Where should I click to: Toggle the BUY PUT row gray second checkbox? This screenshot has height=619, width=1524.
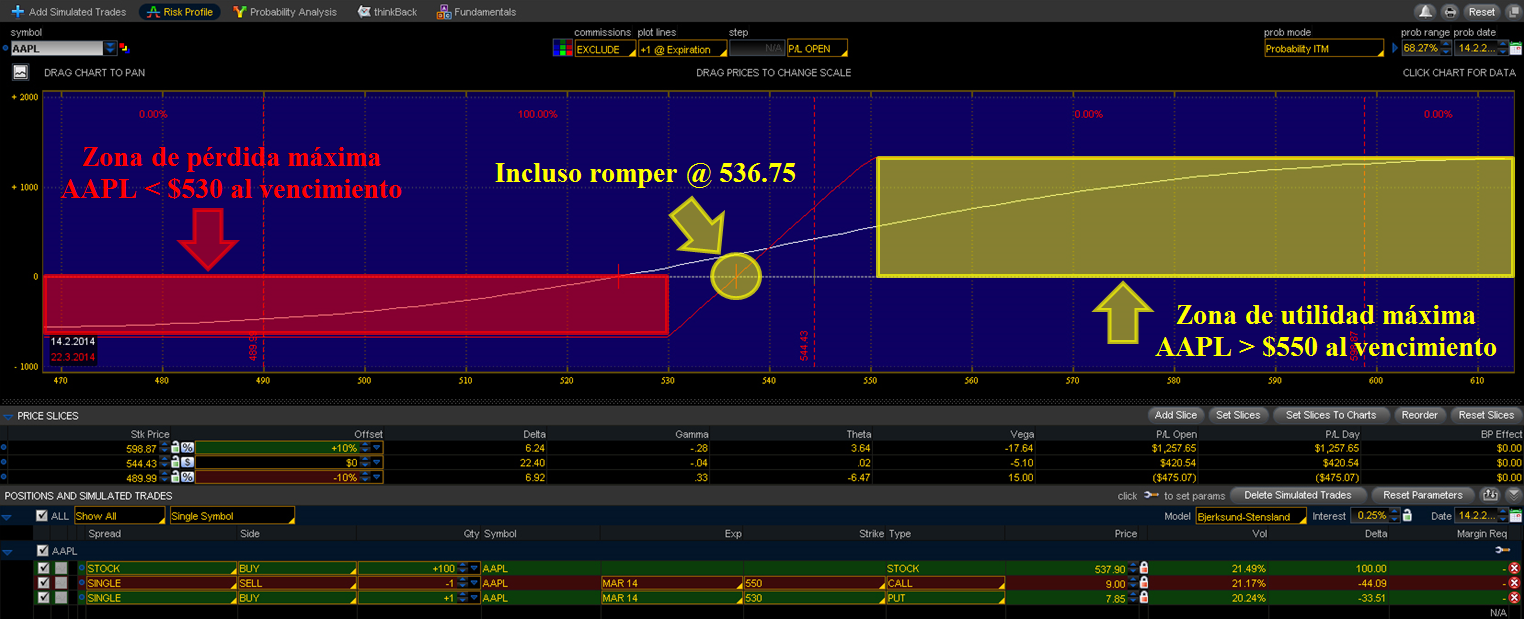pyautogui.click(x=61, y=598)
